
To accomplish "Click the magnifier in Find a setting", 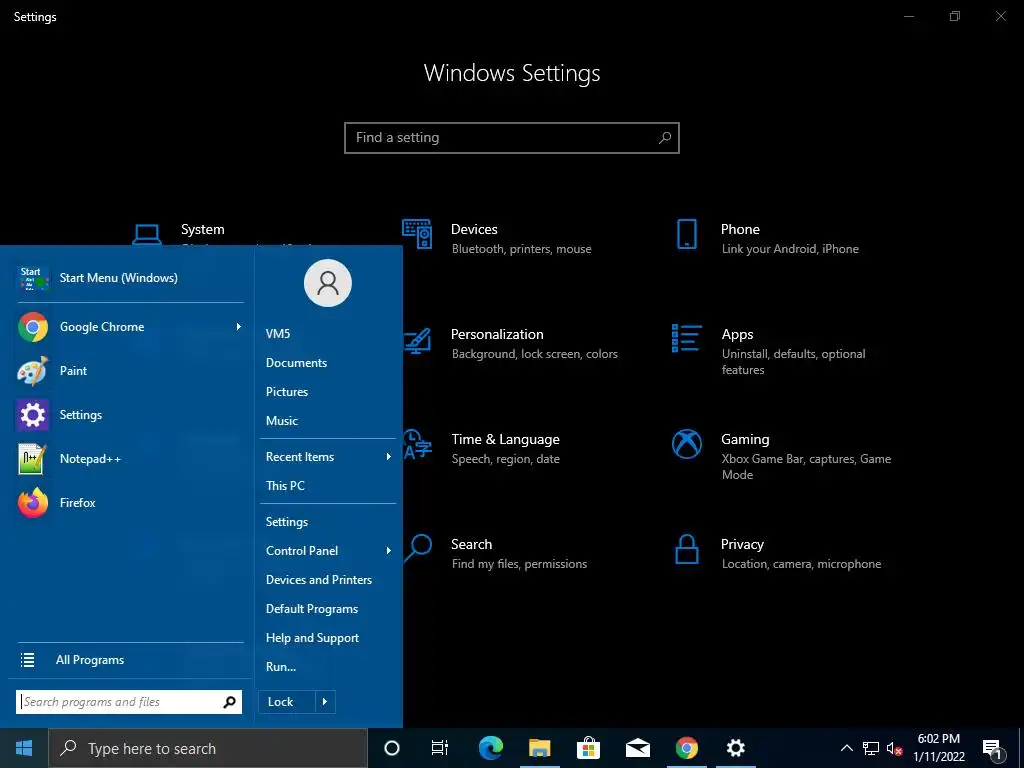I will pos(665,138).
